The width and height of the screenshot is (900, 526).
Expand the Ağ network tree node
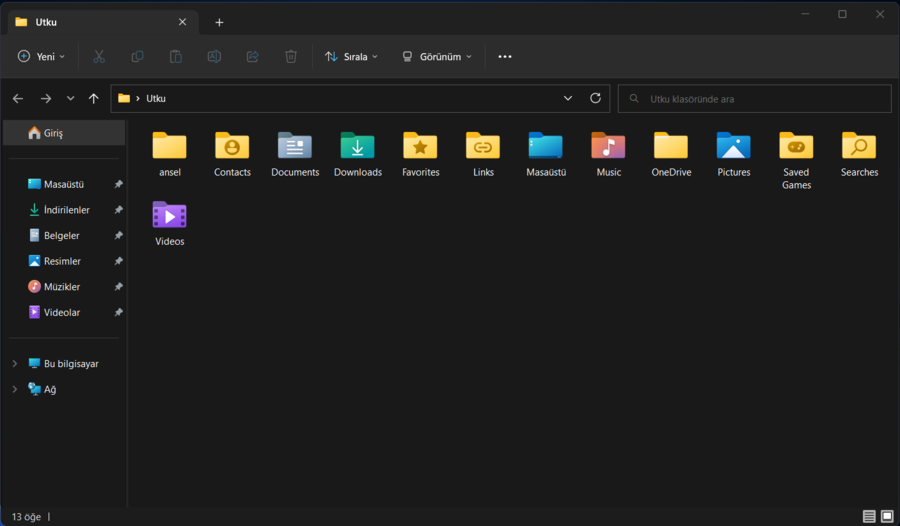15,389
